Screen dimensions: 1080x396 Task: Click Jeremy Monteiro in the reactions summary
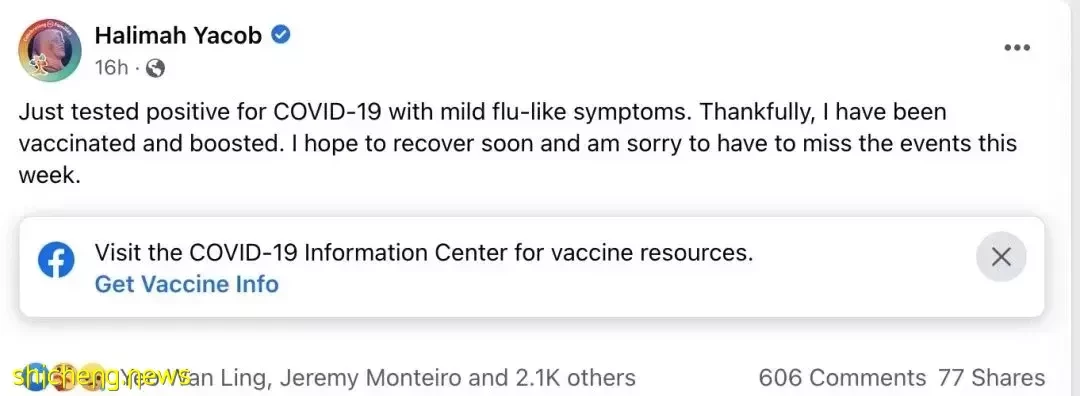pos(371,377)
